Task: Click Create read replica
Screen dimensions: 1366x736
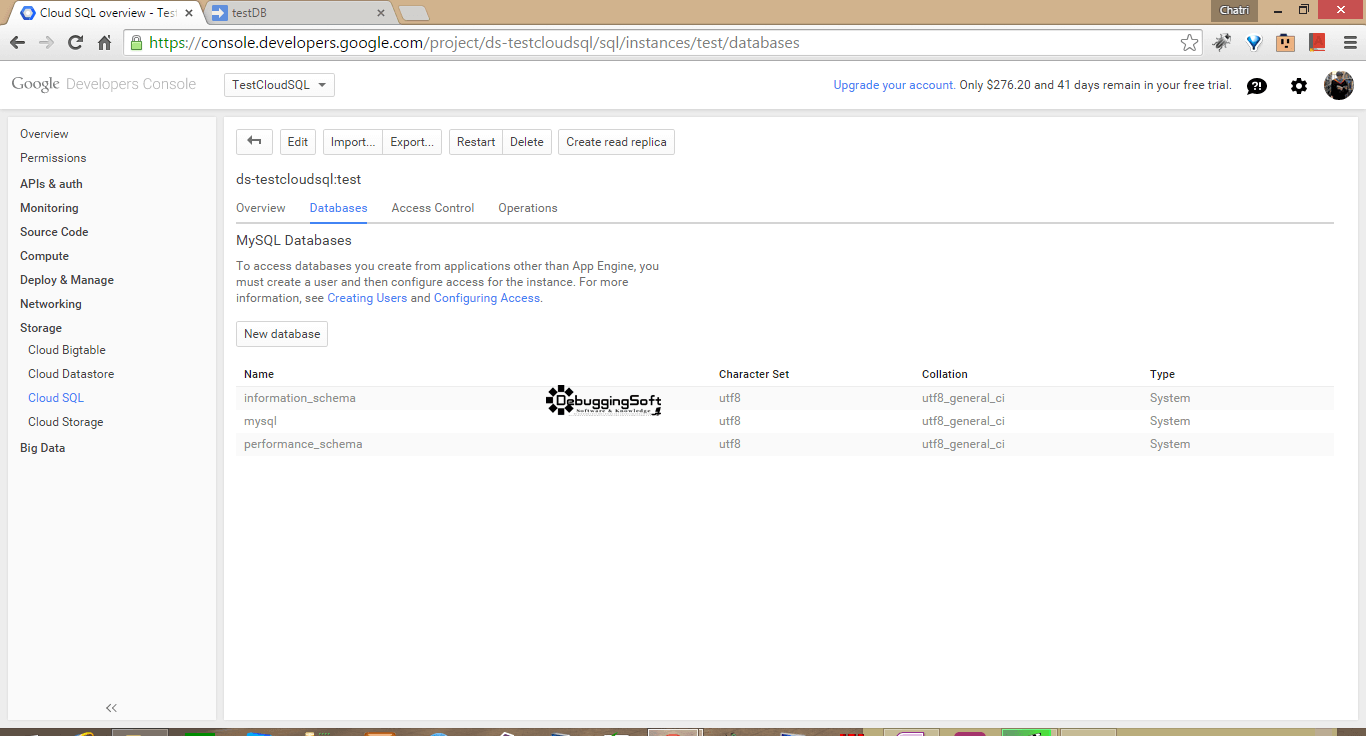Action: click(616, 142)
